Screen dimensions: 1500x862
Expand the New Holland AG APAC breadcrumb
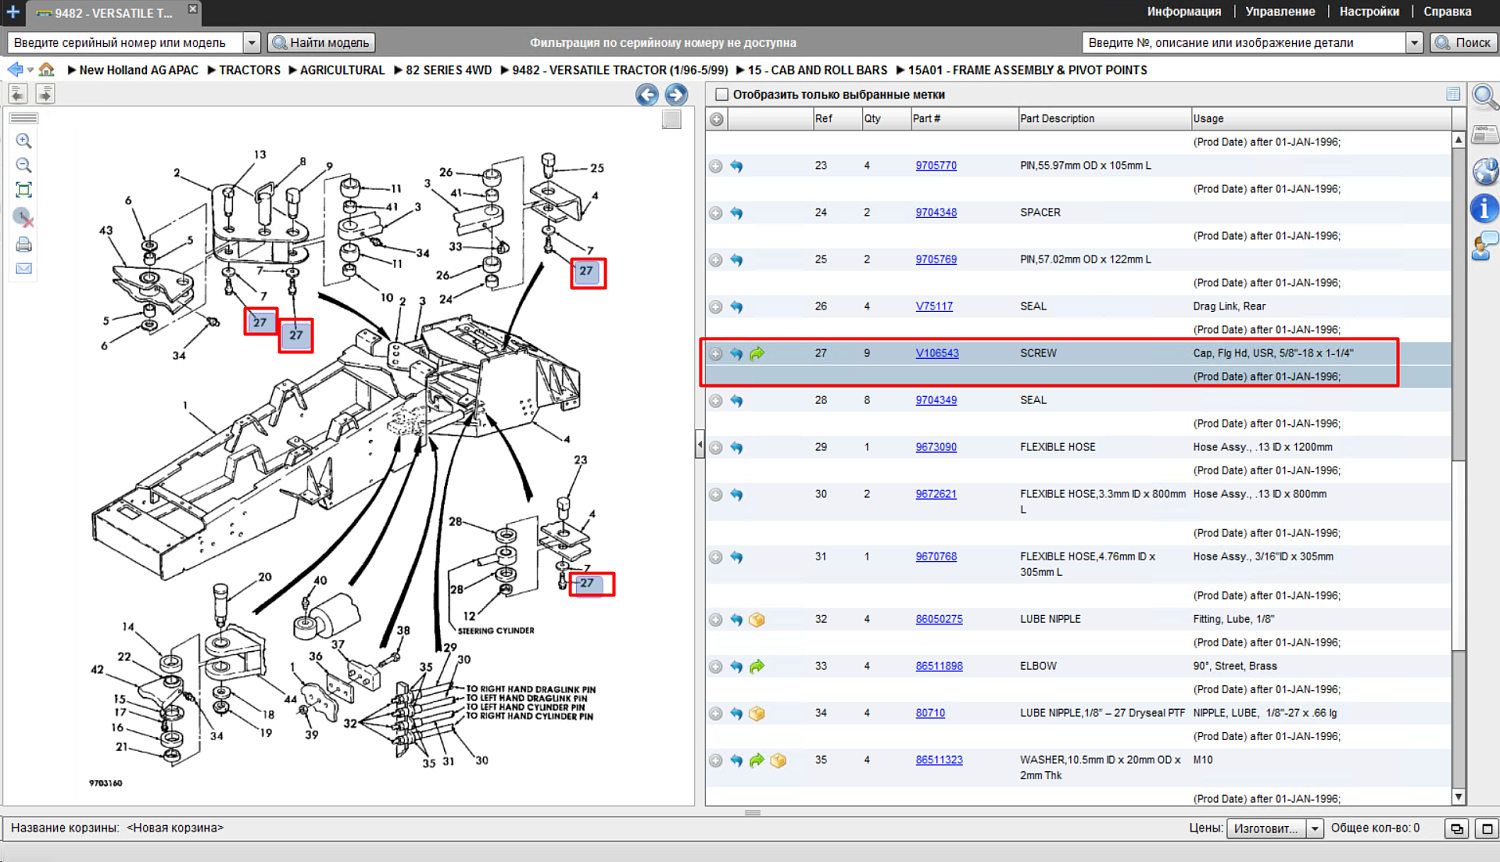72,70
